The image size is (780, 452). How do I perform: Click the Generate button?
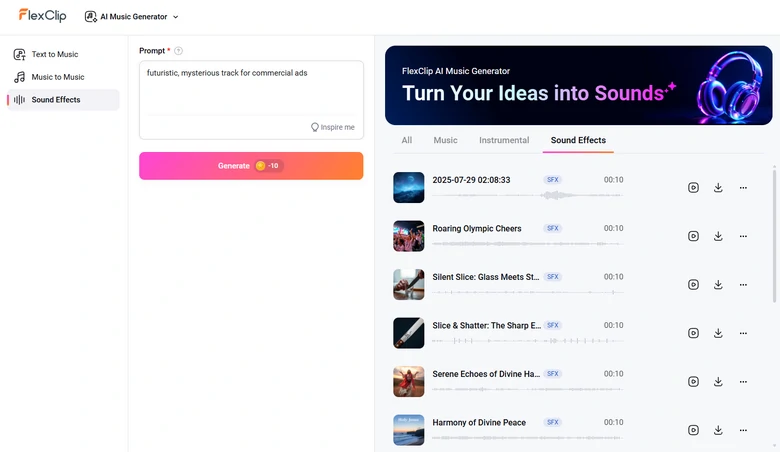click(x=251, y=166)
